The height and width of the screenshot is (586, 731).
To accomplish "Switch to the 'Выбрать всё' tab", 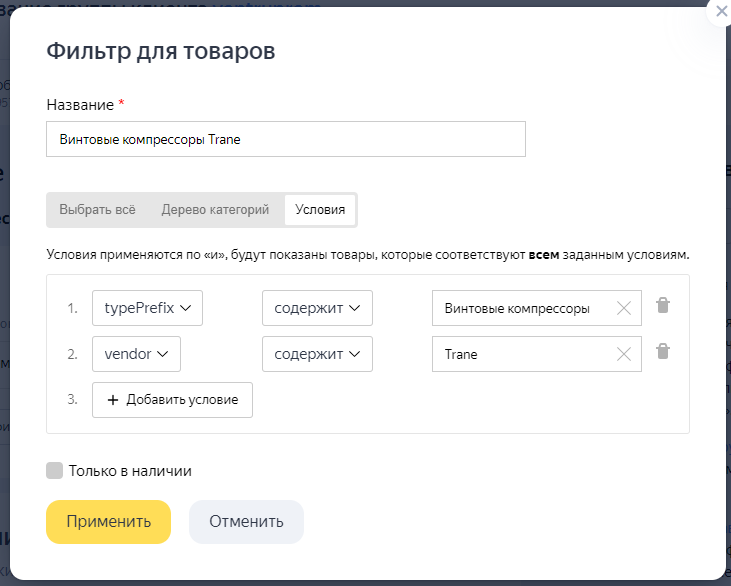I will pos(97,210).
